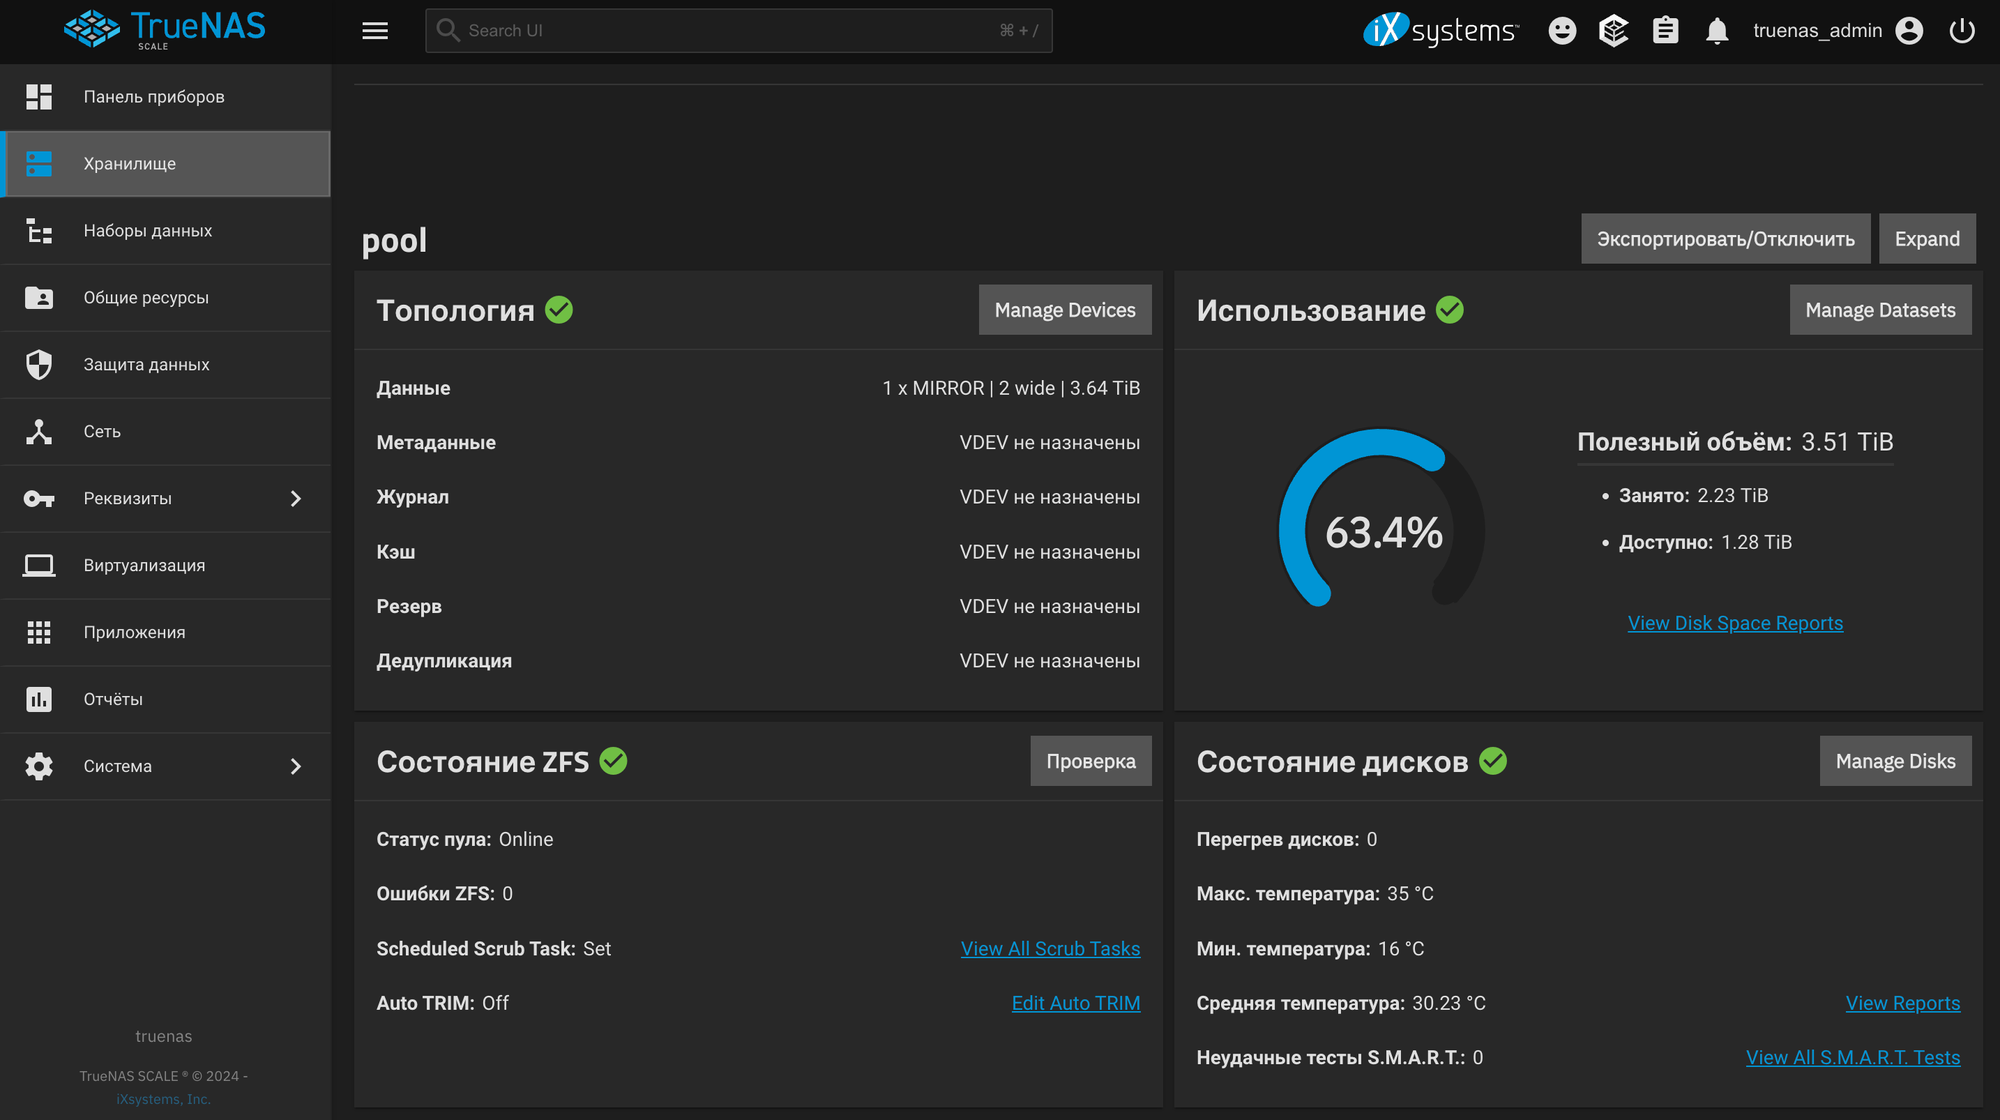Open Наборы данных menu item
2000x1120 pixels.
[x=166, y=231]
